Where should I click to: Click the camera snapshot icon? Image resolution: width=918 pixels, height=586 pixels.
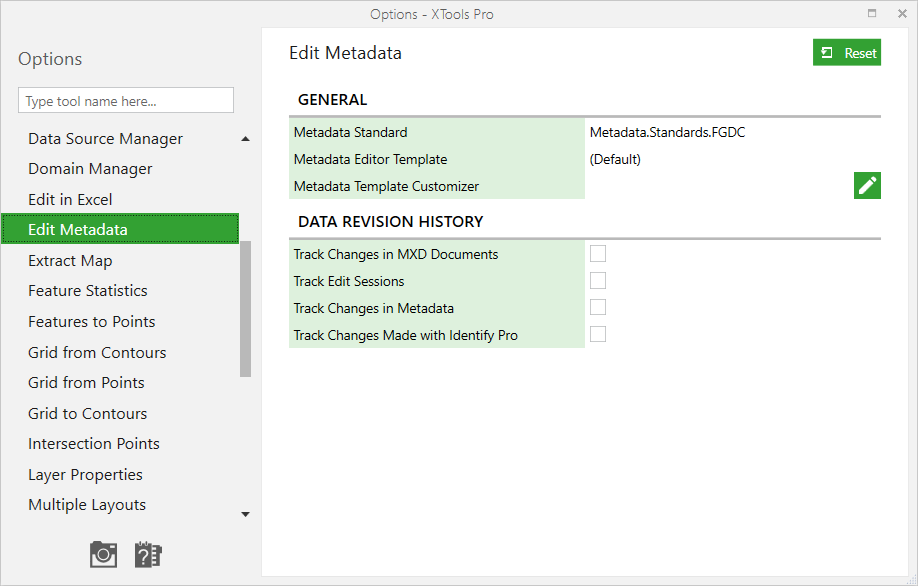coord(104,554)
